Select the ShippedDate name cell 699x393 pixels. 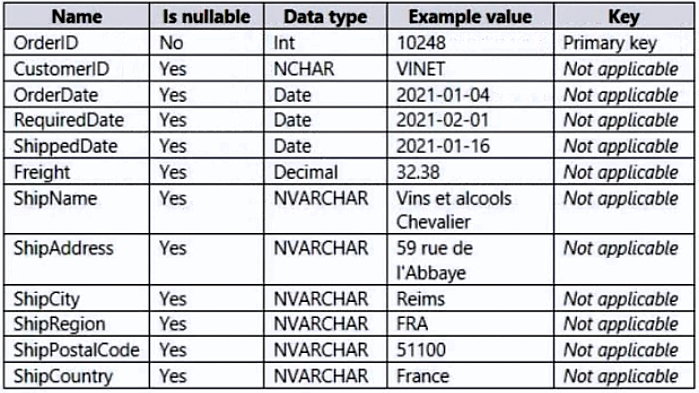coord(77,146)
